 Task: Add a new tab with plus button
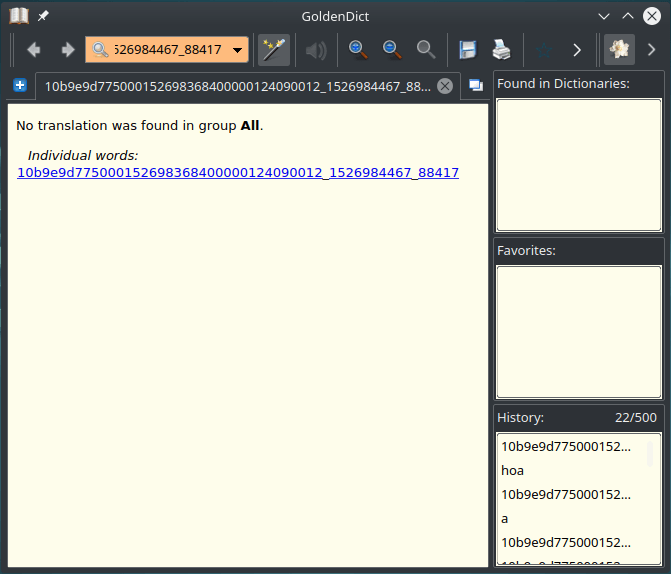point(20,86)
